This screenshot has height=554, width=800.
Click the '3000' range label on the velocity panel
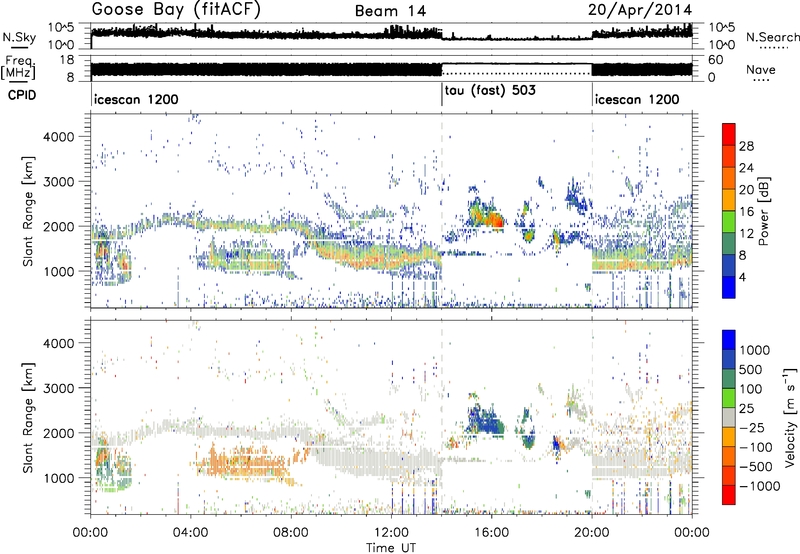pyautogui.click(x=58, y=388)
